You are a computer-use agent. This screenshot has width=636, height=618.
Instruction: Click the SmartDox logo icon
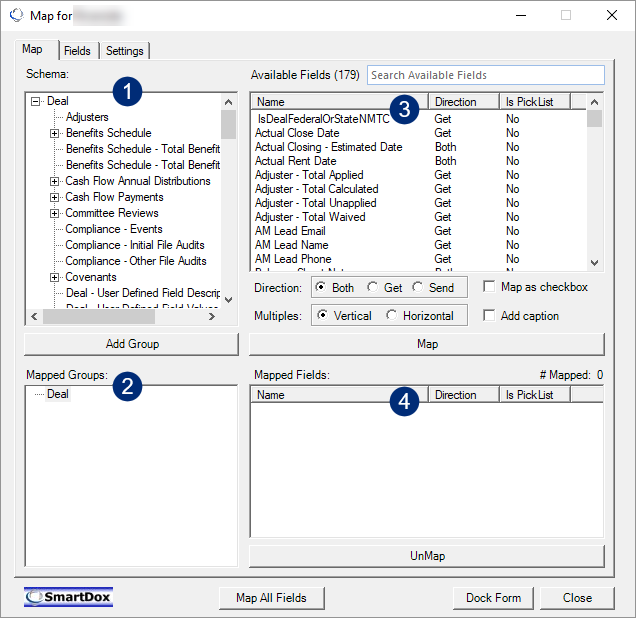coord(68,597)
